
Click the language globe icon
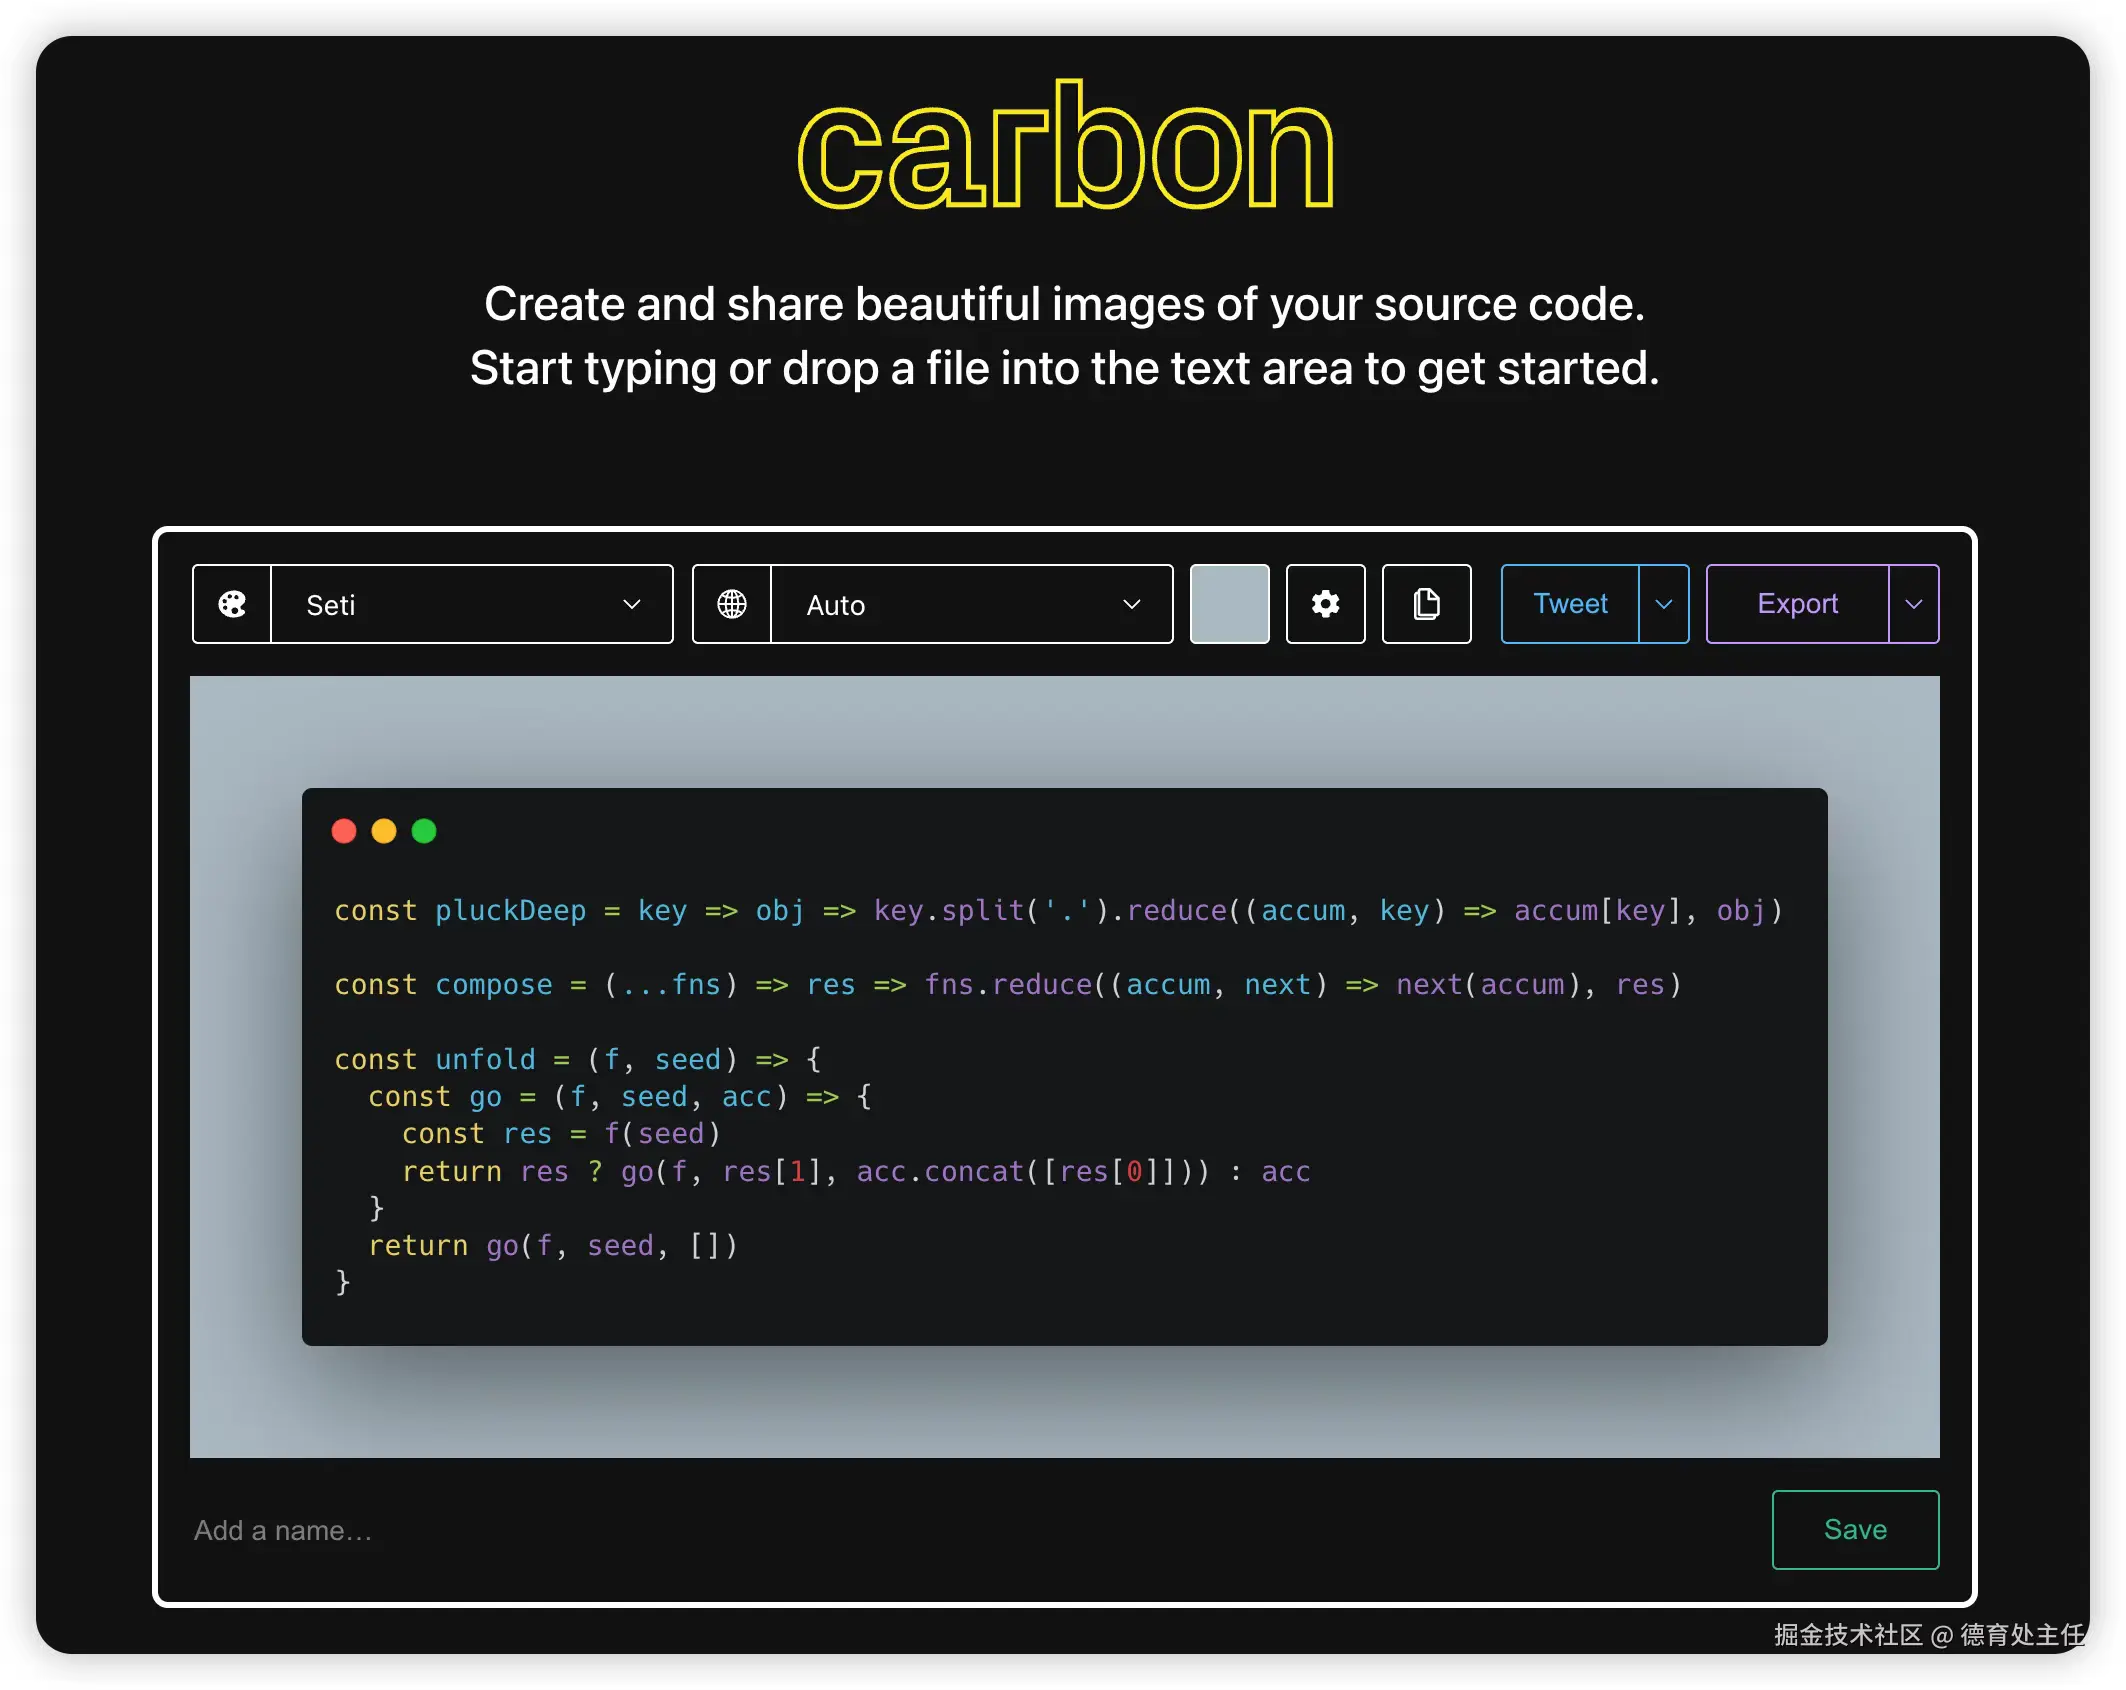click(732, 604)
